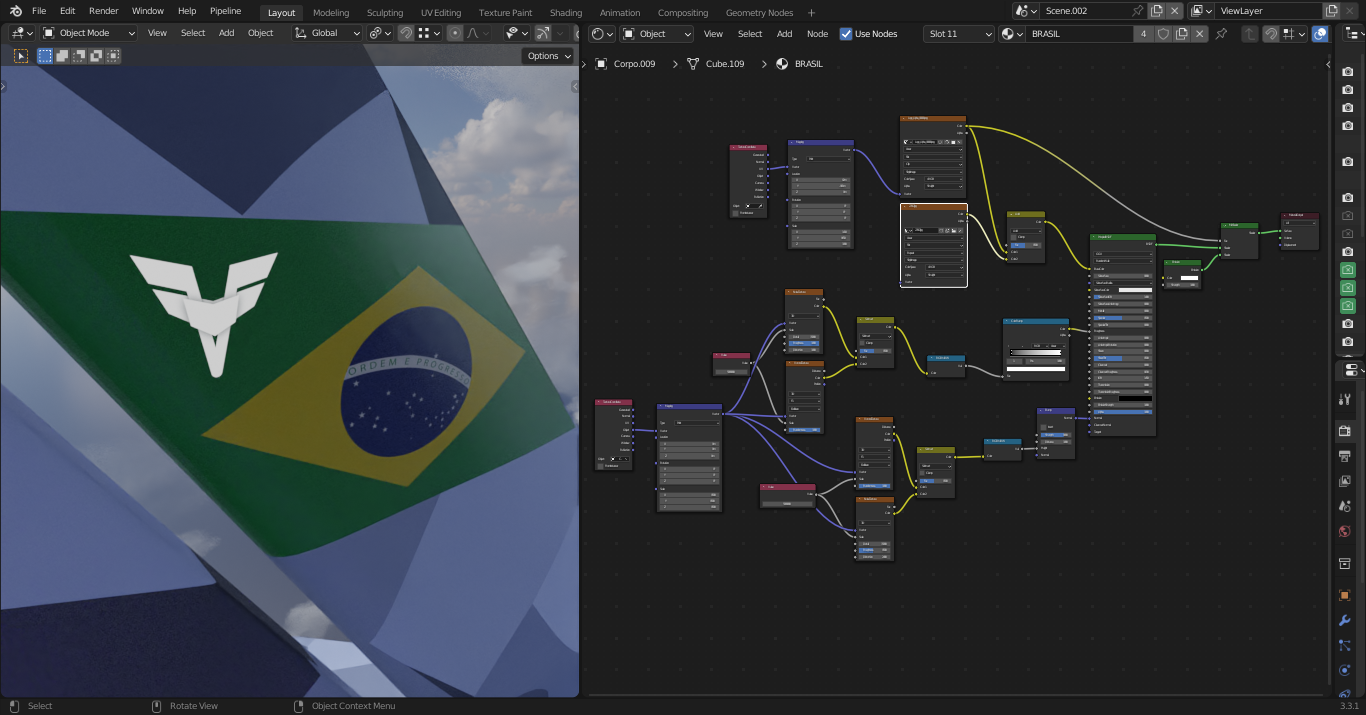This screenshot has height=715, width=1366.
Task: Toggle show gizmo in 3D viewport
Action: (543, 33)
